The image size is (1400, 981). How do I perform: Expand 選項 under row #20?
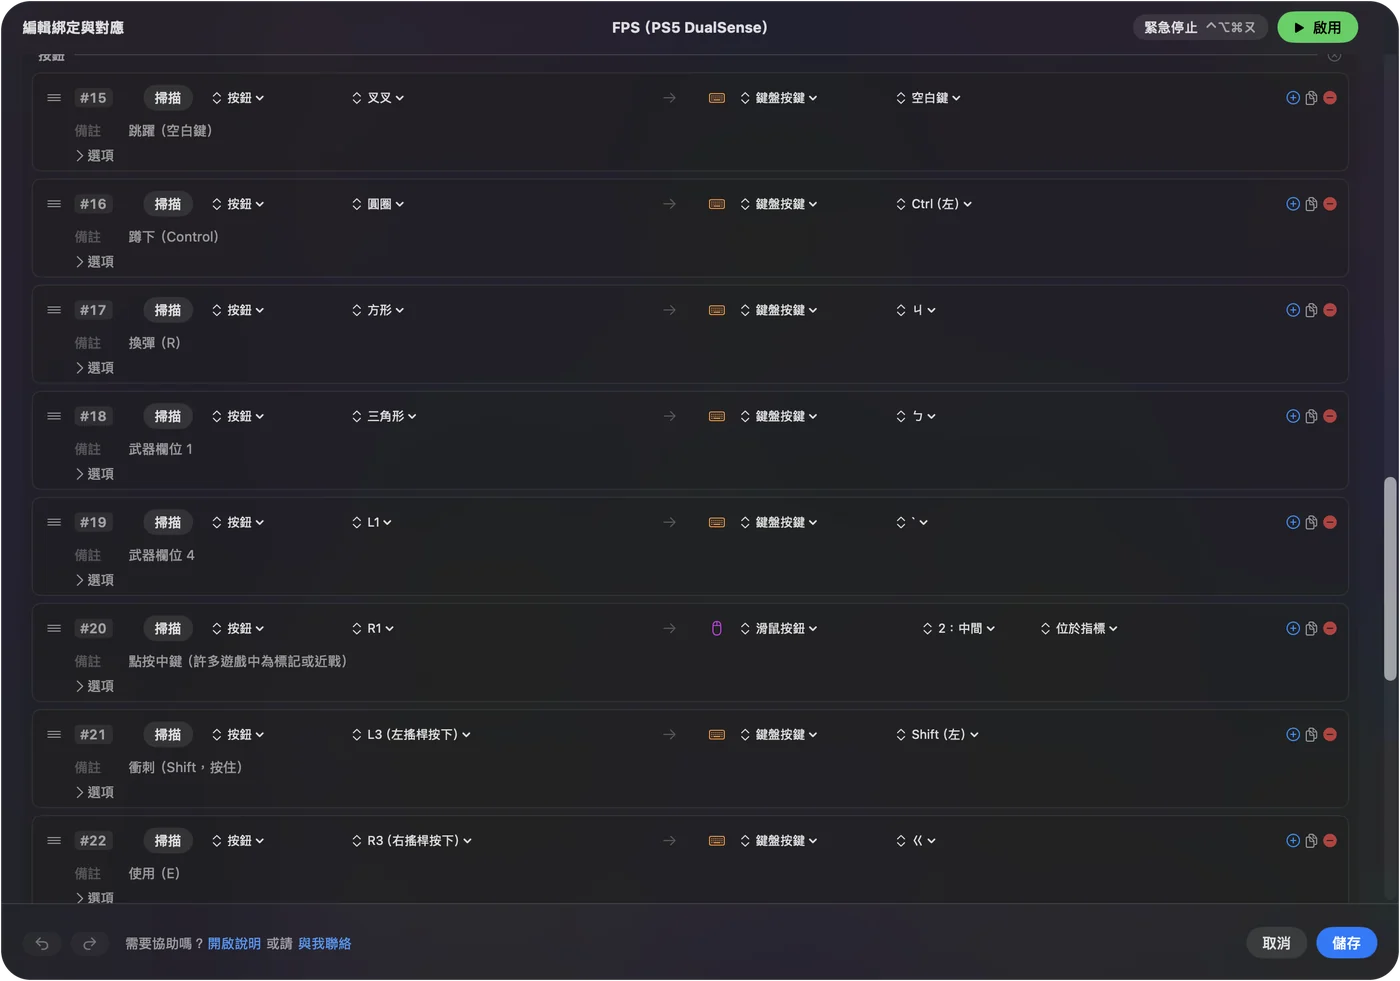pyautogui.click(x=95, y=685)
